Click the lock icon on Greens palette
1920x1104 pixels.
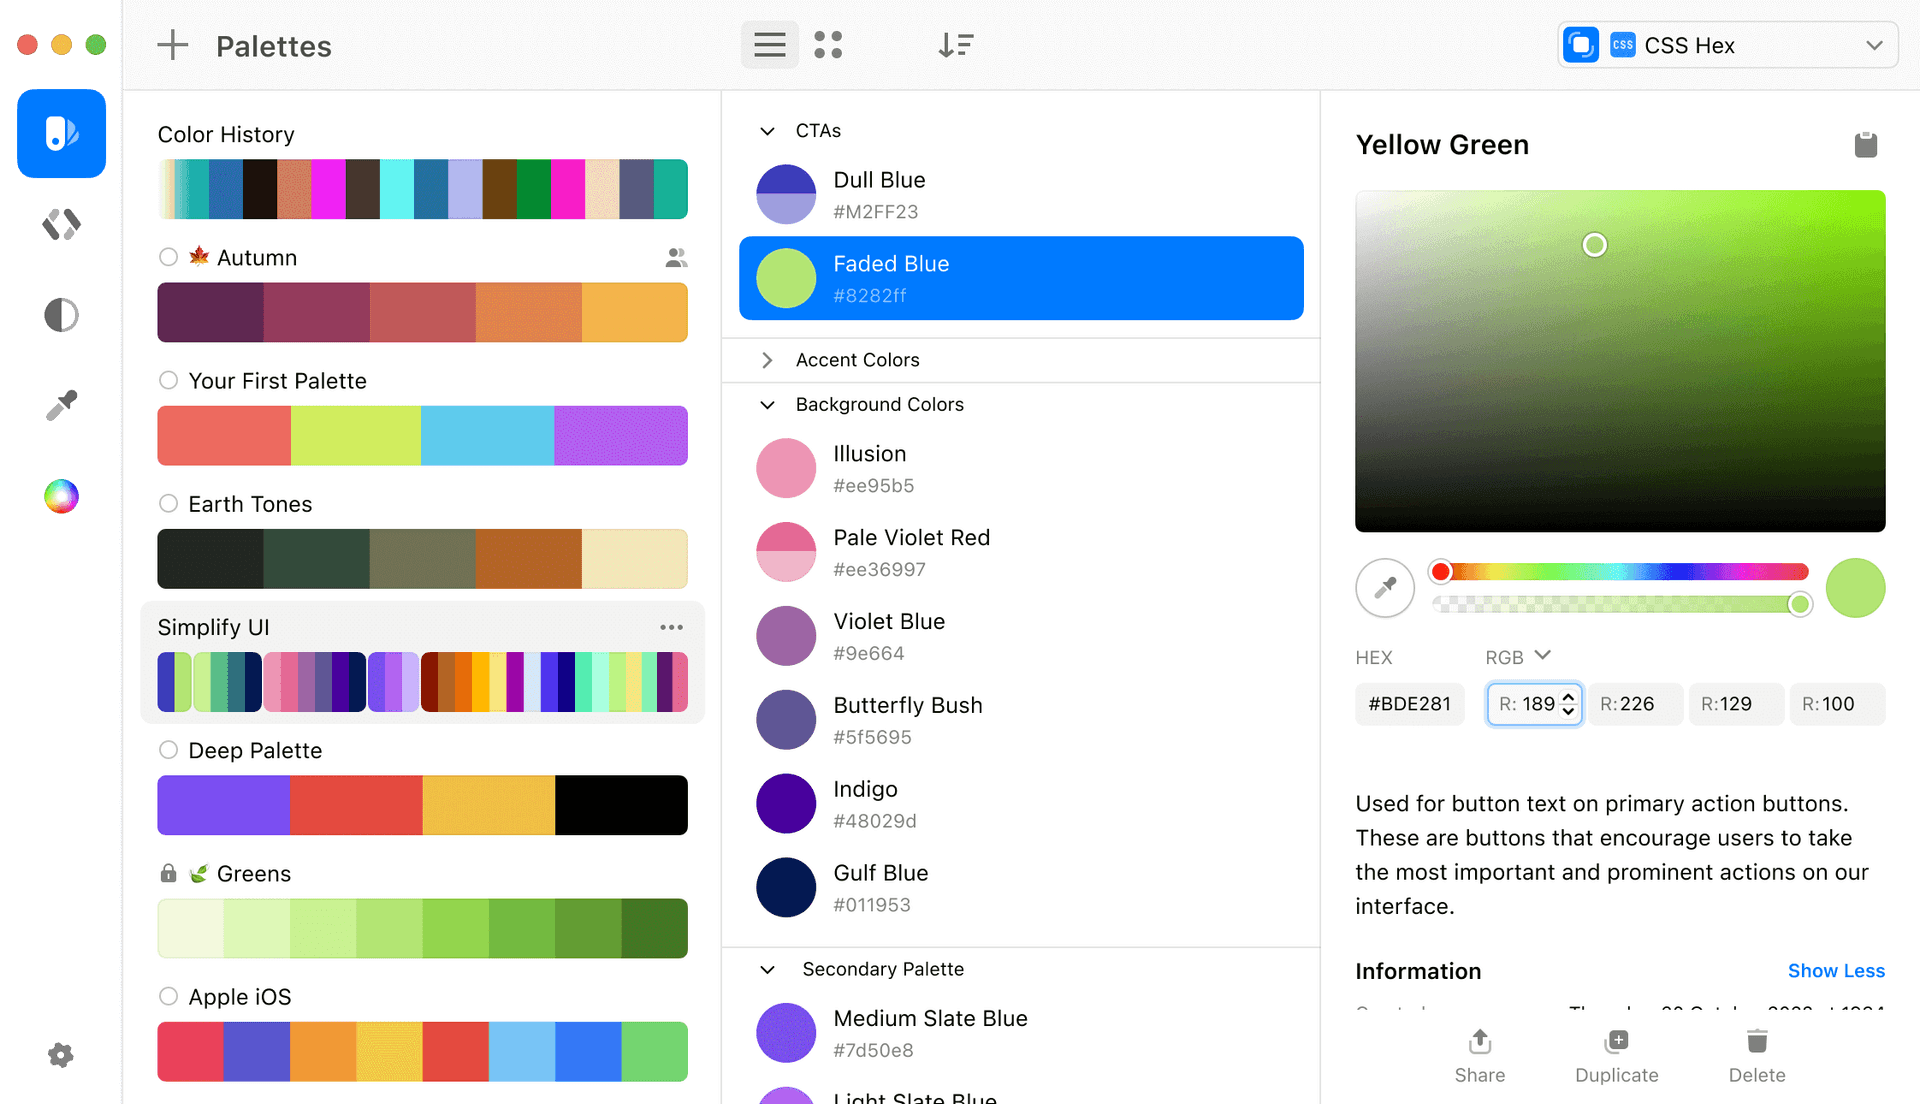[168, 873]
